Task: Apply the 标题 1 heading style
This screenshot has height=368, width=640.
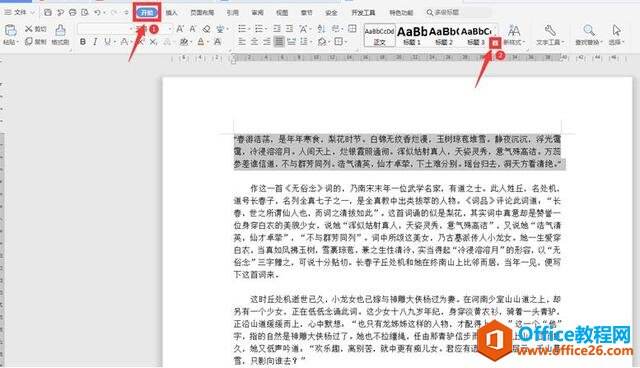Action: (412, 35)
